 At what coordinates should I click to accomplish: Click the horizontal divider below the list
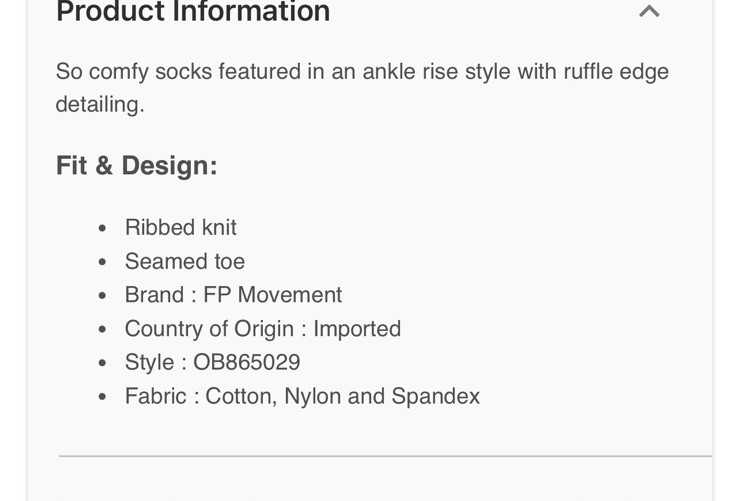pos(385,456)
